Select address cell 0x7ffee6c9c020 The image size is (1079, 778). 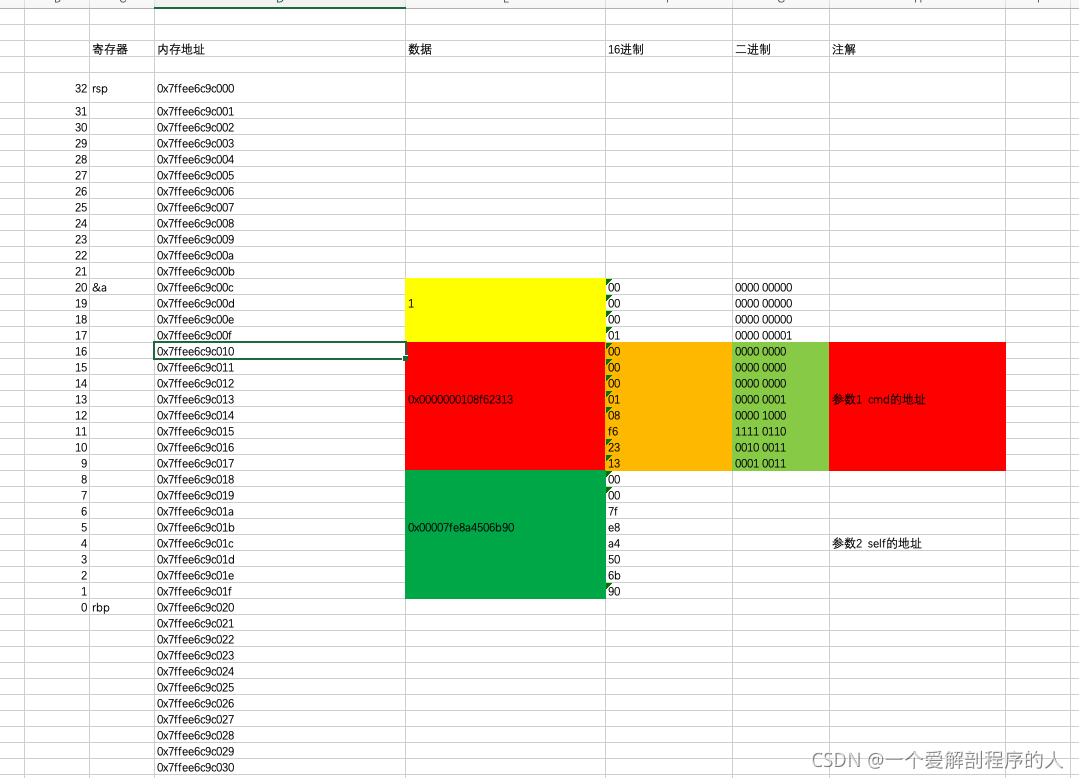(x=280, y=607)
